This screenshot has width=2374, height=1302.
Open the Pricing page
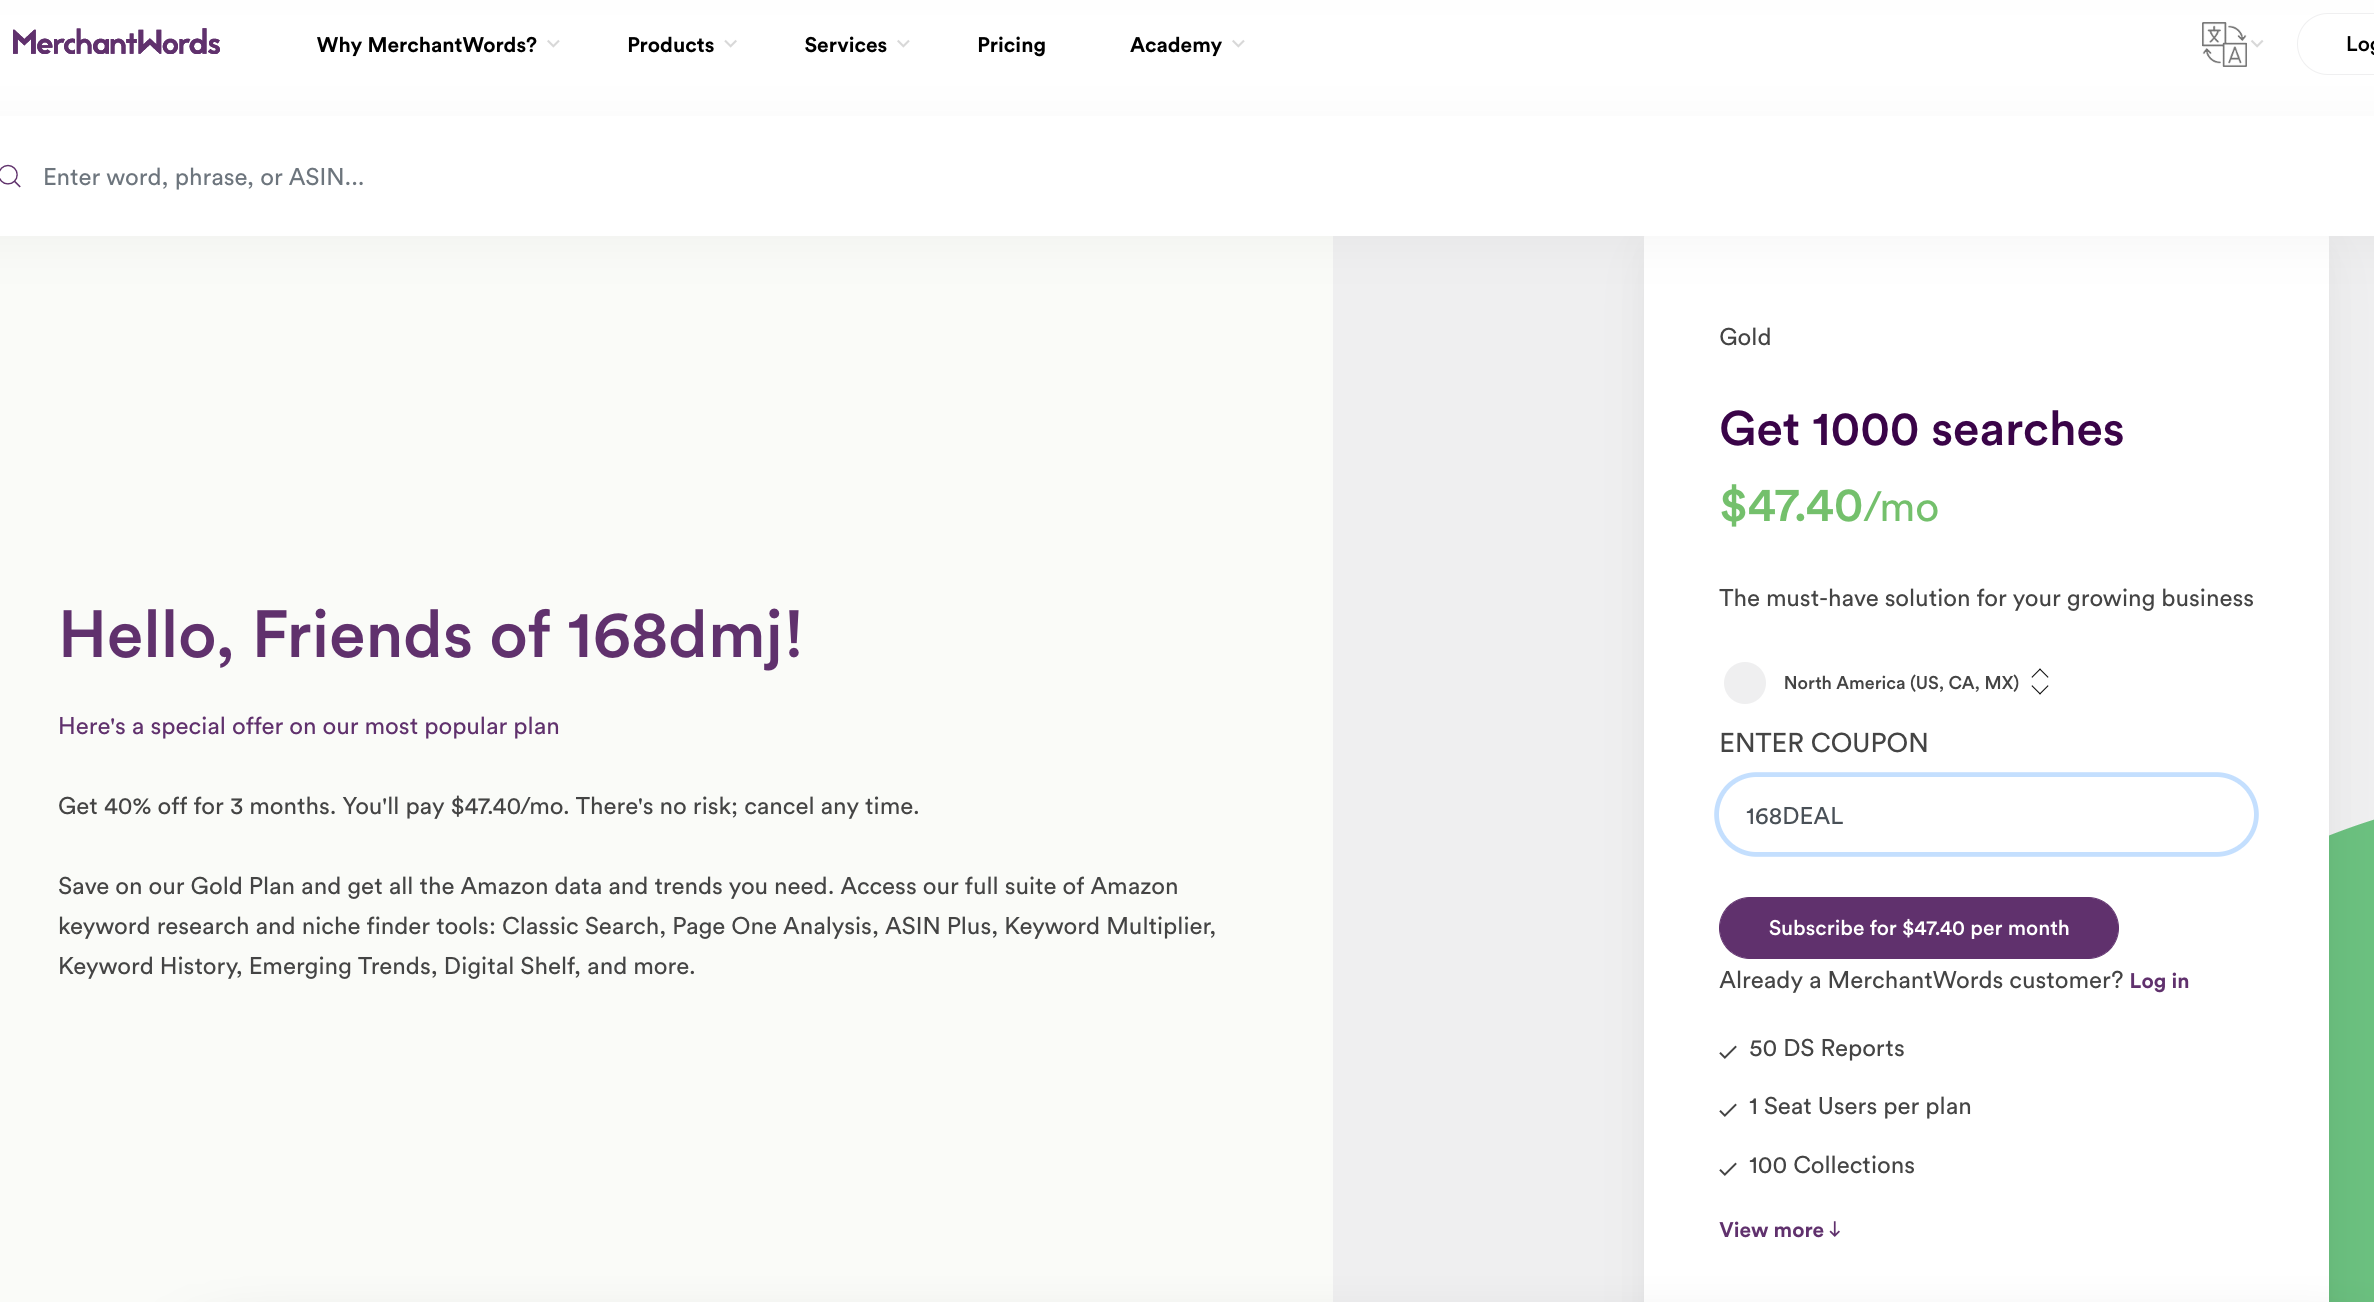1011,45
